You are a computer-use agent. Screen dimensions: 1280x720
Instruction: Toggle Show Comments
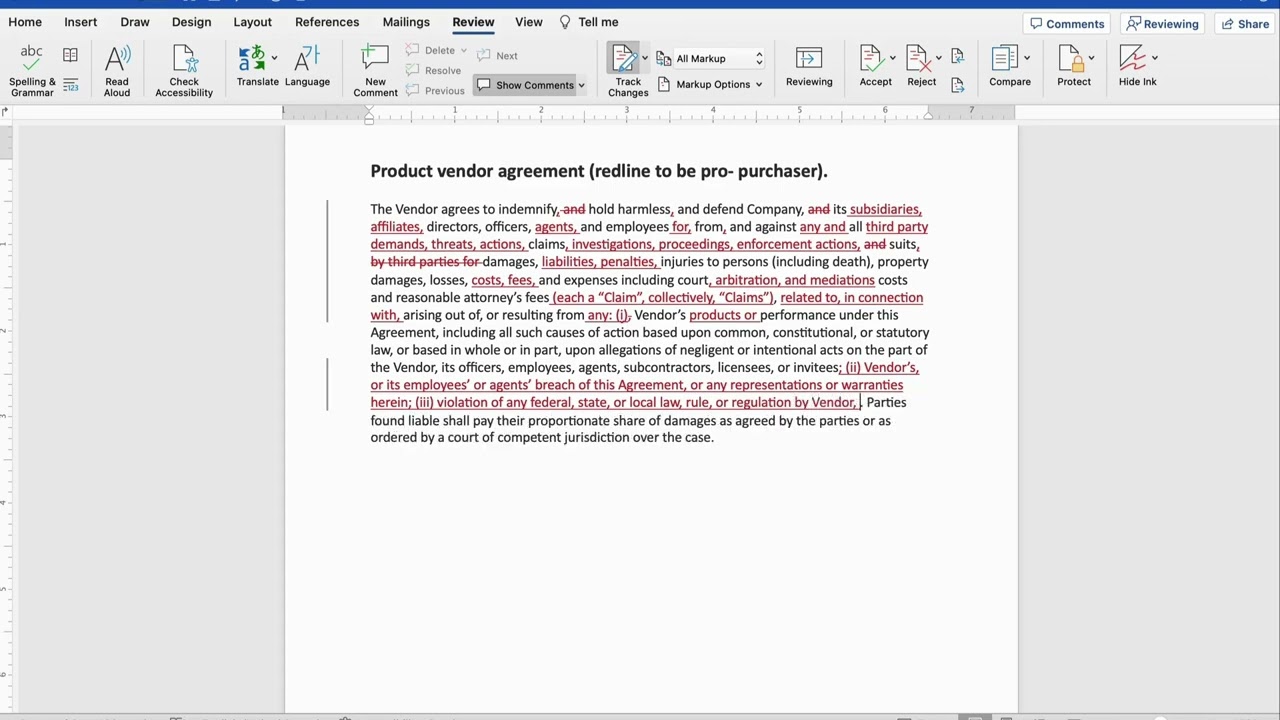(525, 85)
